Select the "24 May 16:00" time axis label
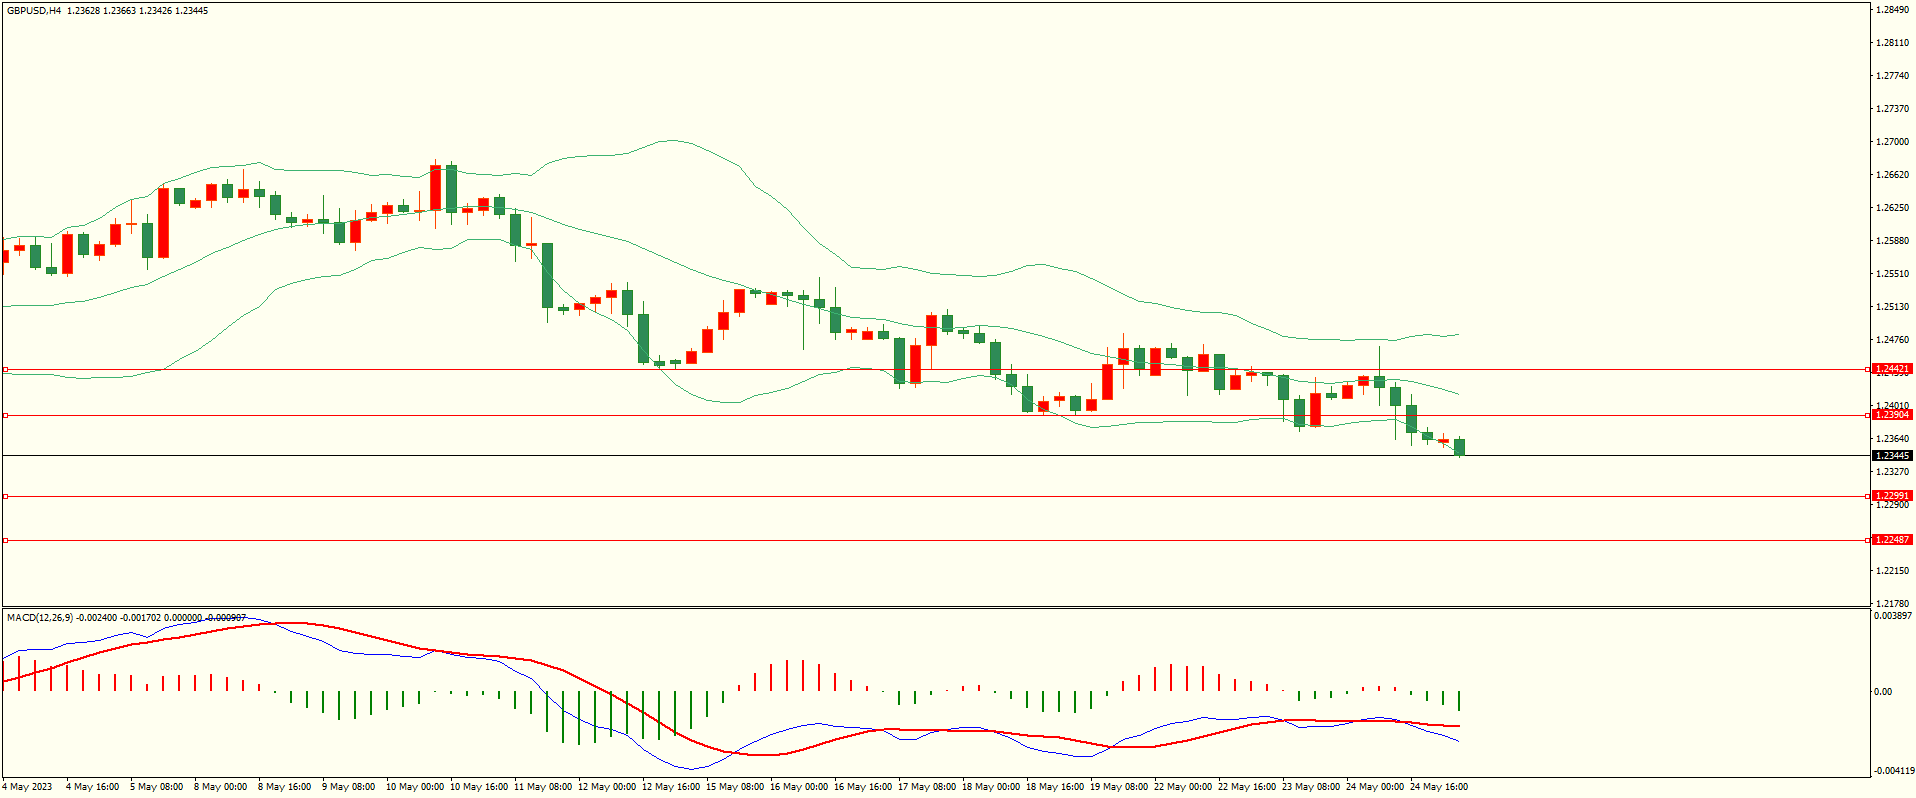Viewport: 1916px width, 798px height. [x=1438, y=787]
